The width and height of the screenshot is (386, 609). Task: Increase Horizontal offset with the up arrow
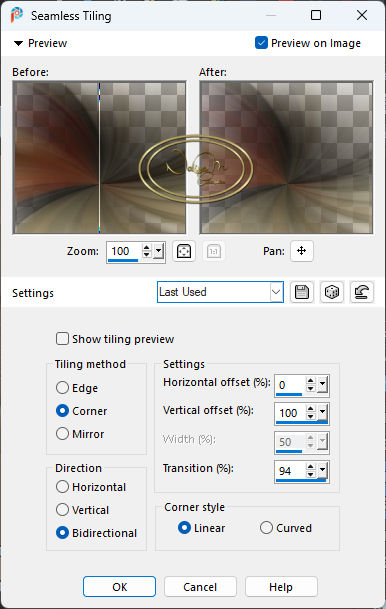[x=310, y=381]
